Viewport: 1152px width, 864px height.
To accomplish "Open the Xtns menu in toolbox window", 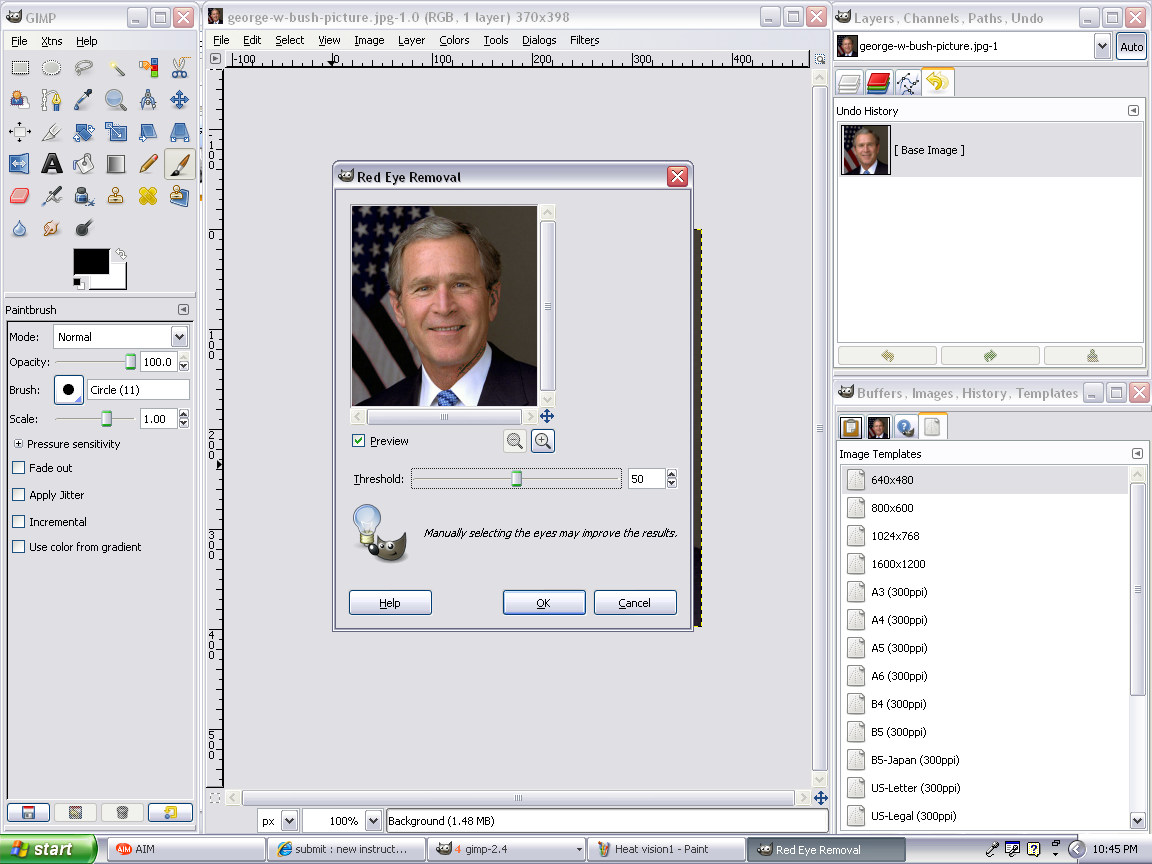I will tap(51, 41).
